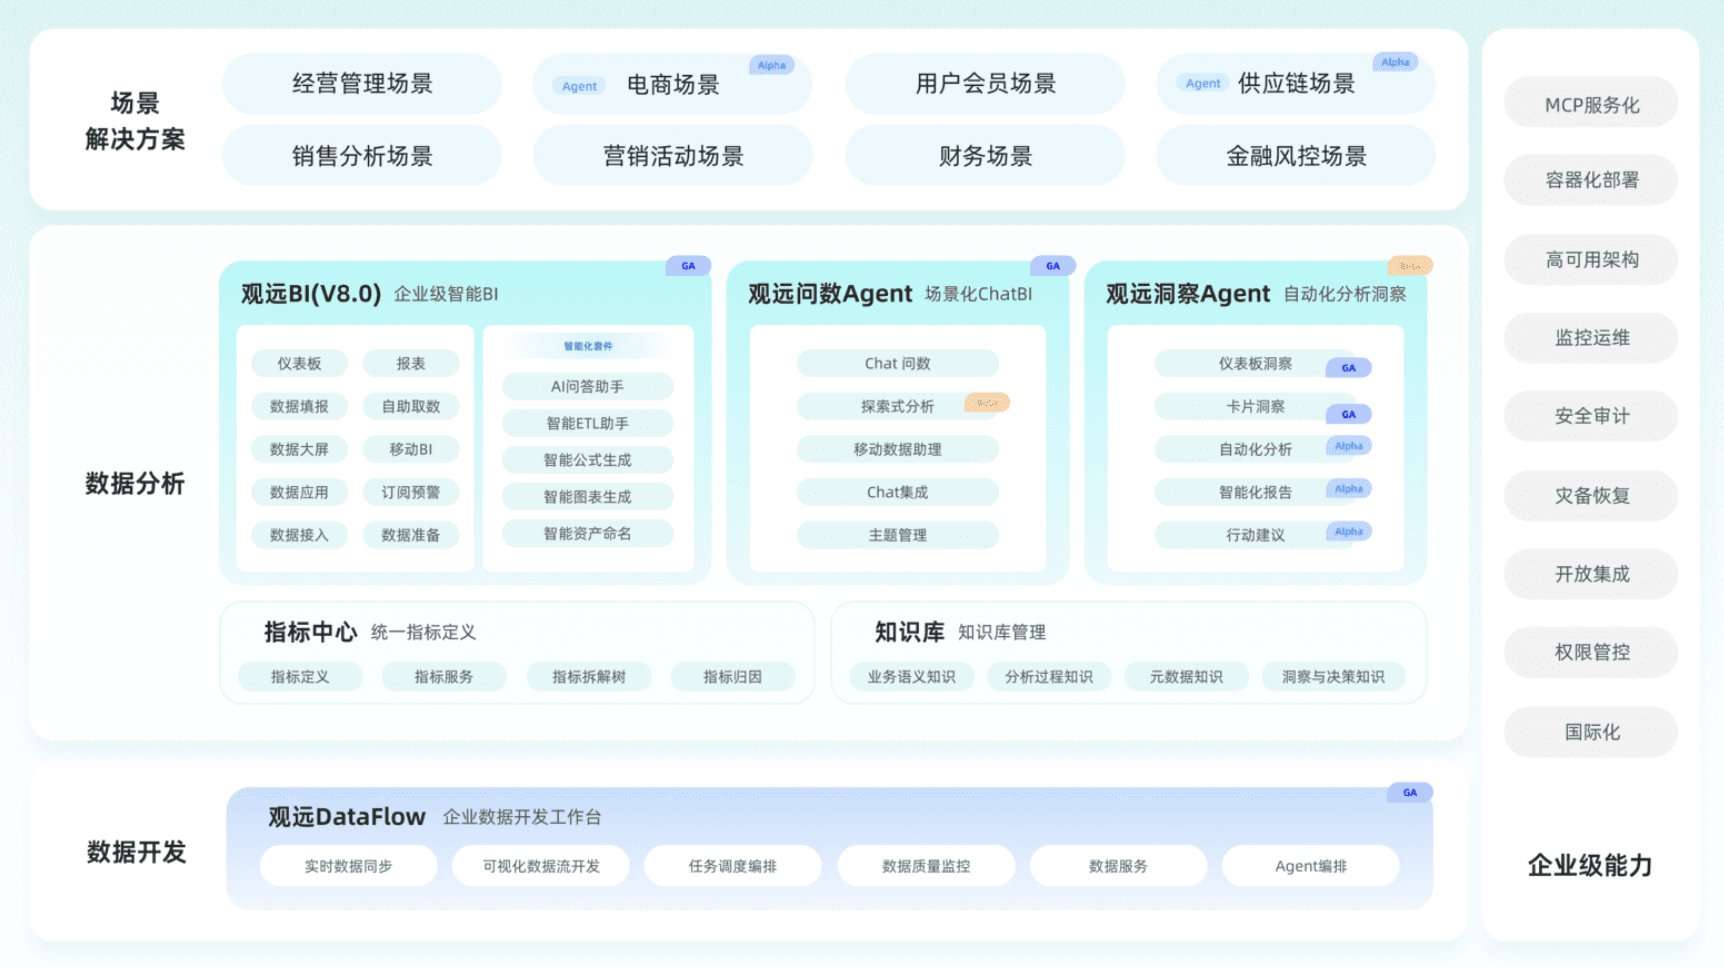1724x968 pixels.
Task: Open the 开放集成 capability pill
Action: (1591, 574)
